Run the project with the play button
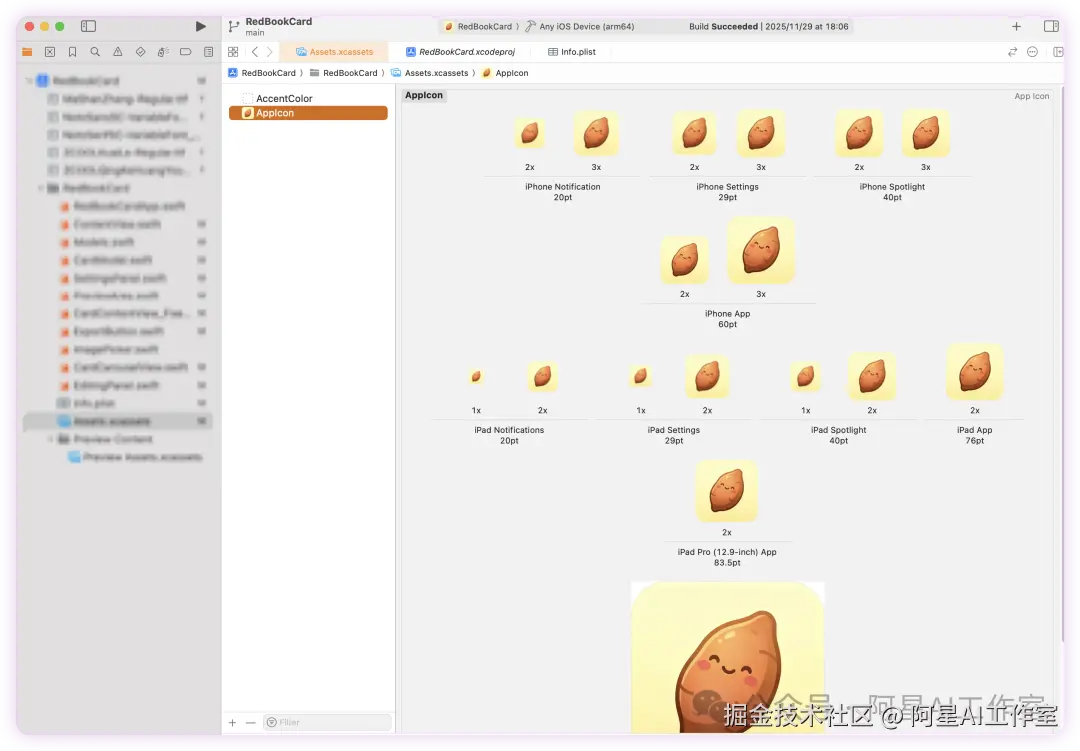Image resolution: width=1080 pixels, height=751 pixels. coord(200,26)
